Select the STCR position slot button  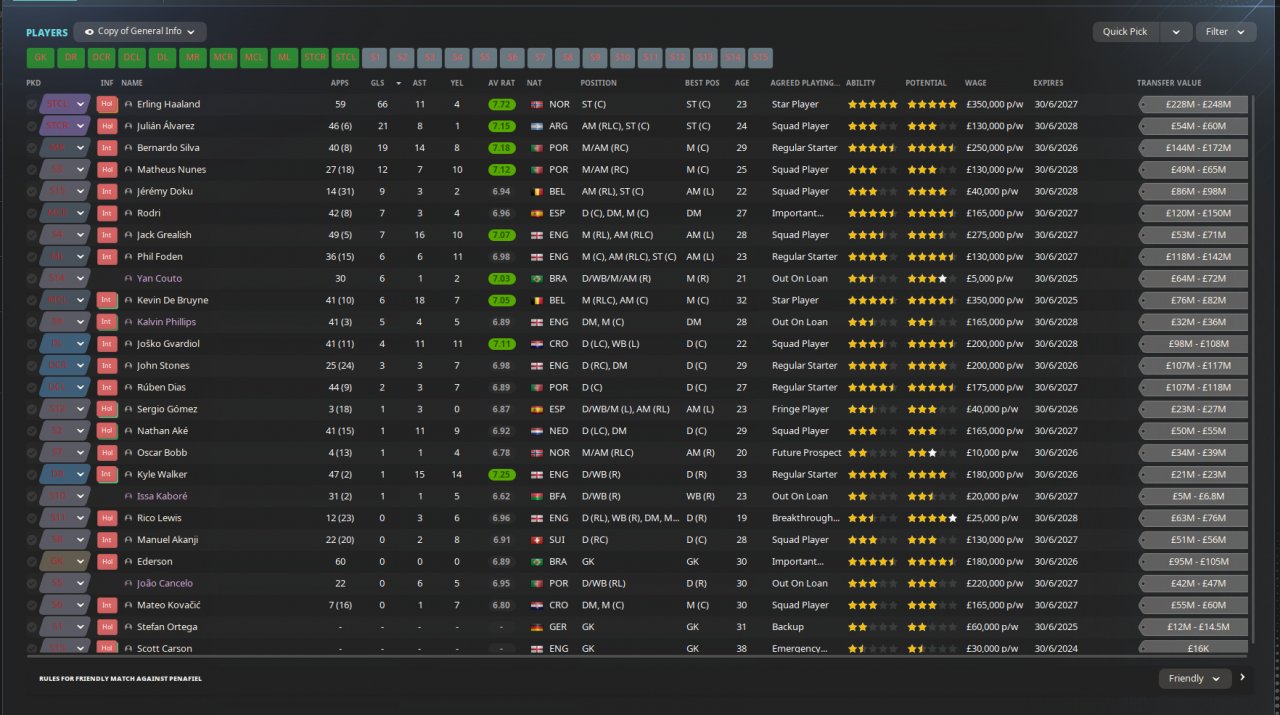314,57
